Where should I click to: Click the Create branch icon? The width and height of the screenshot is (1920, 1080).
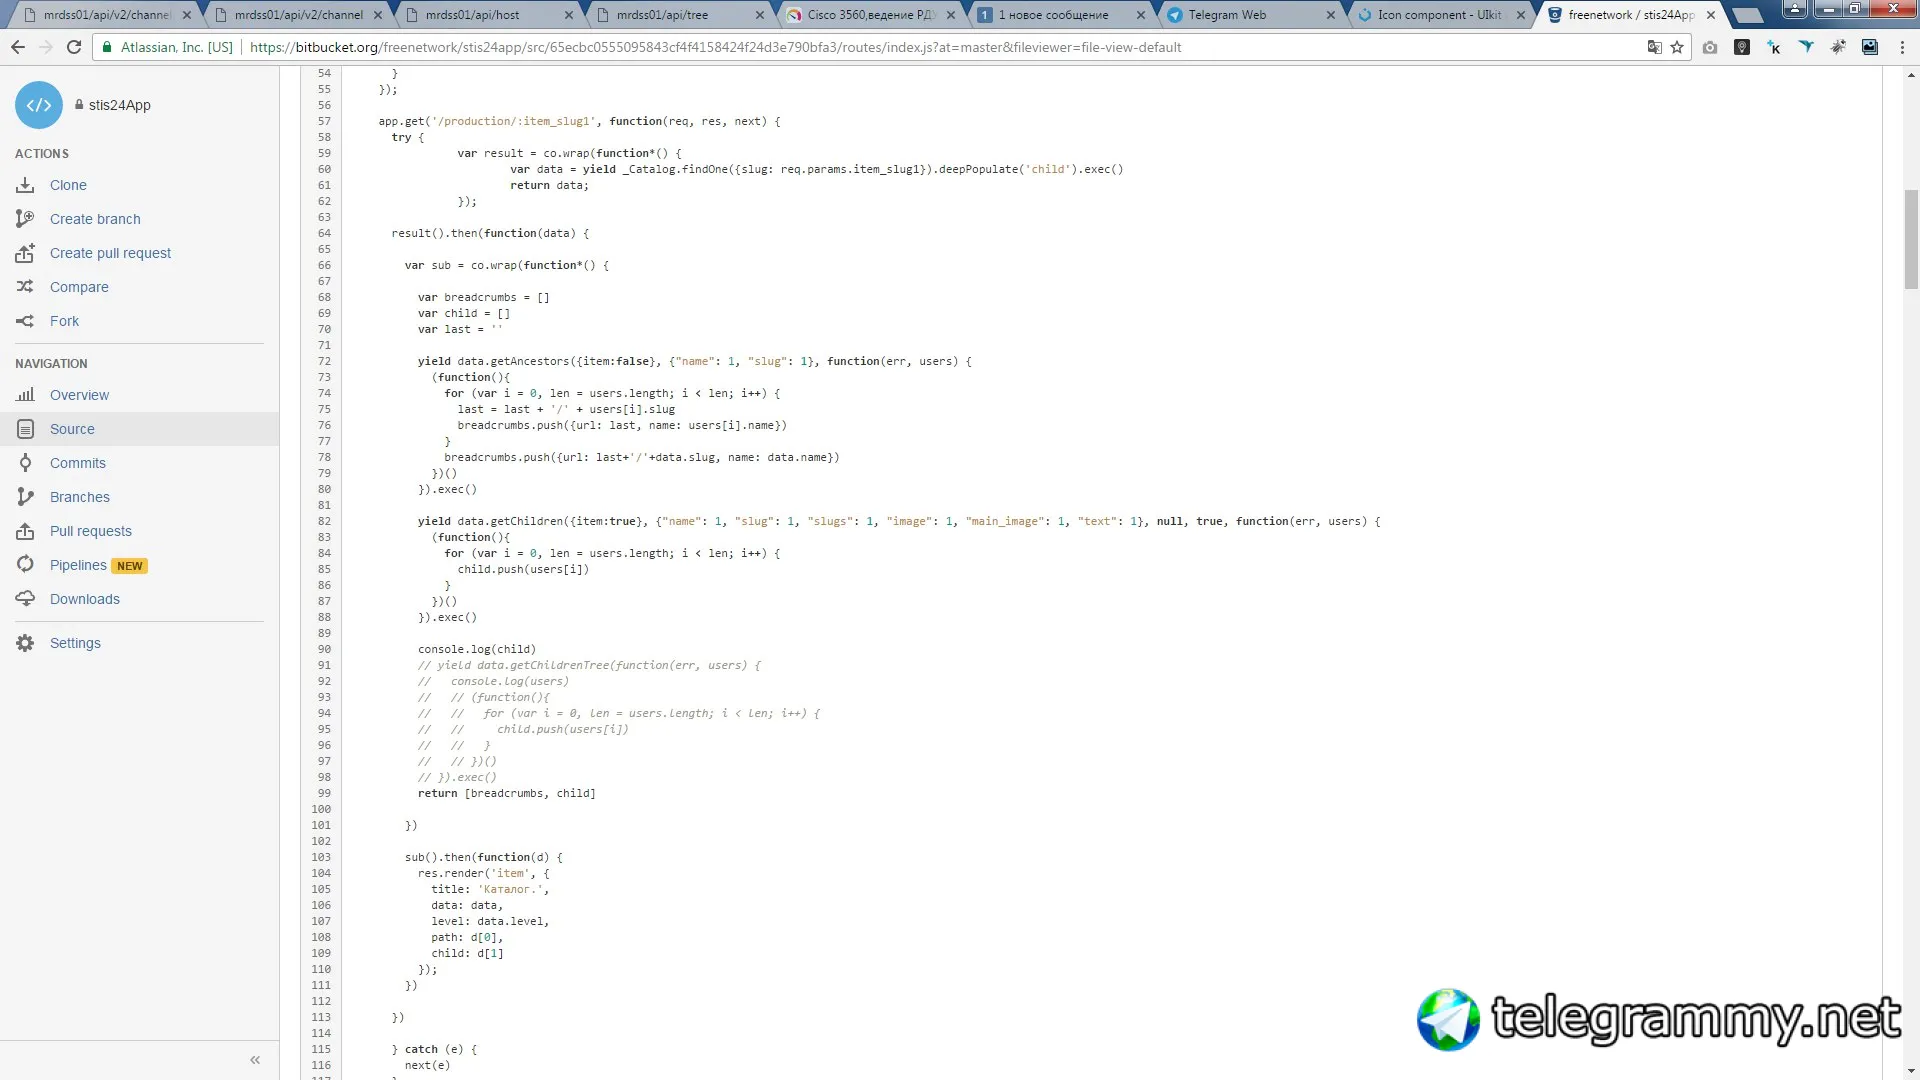(25, 219)
